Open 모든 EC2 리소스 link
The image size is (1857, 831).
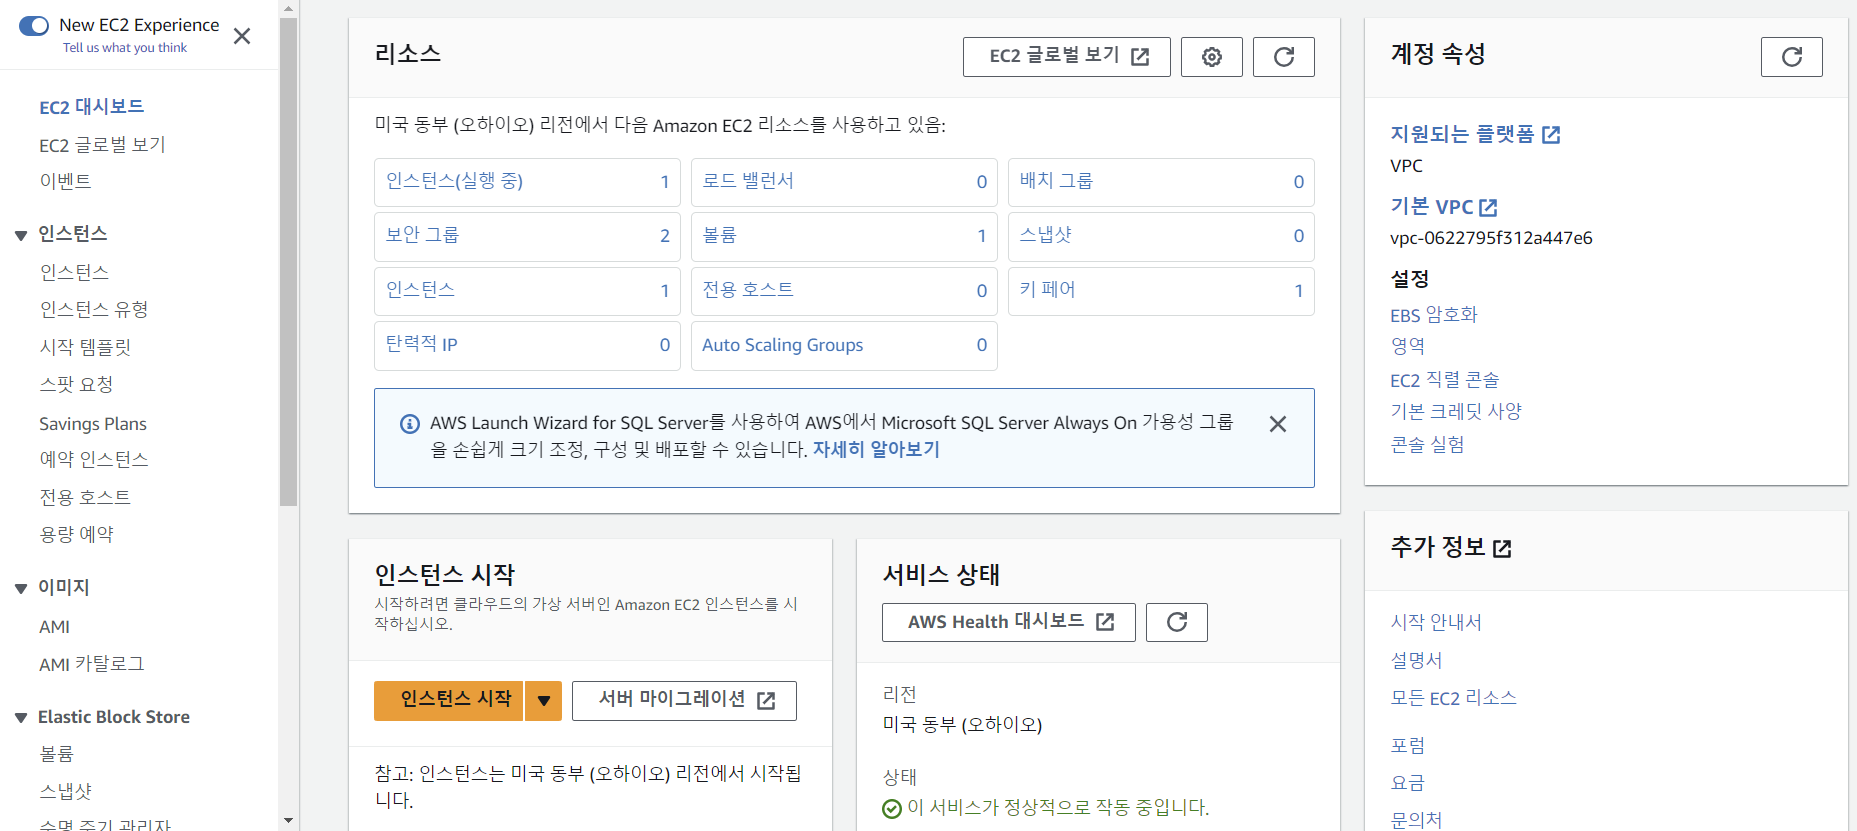[1454, 698]
